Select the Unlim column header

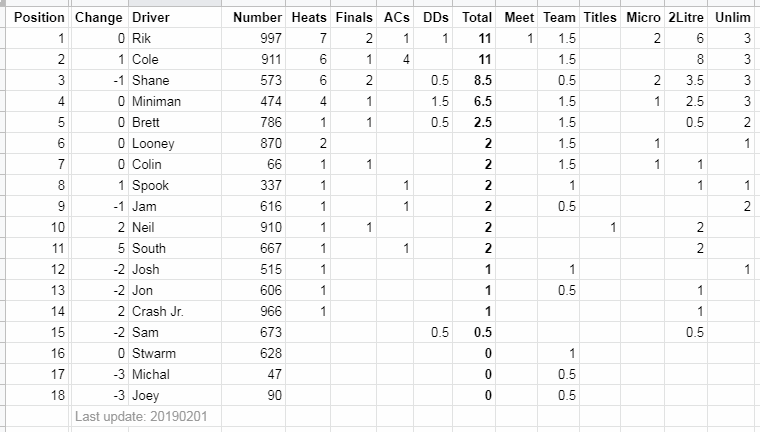(x=734, y=18)
